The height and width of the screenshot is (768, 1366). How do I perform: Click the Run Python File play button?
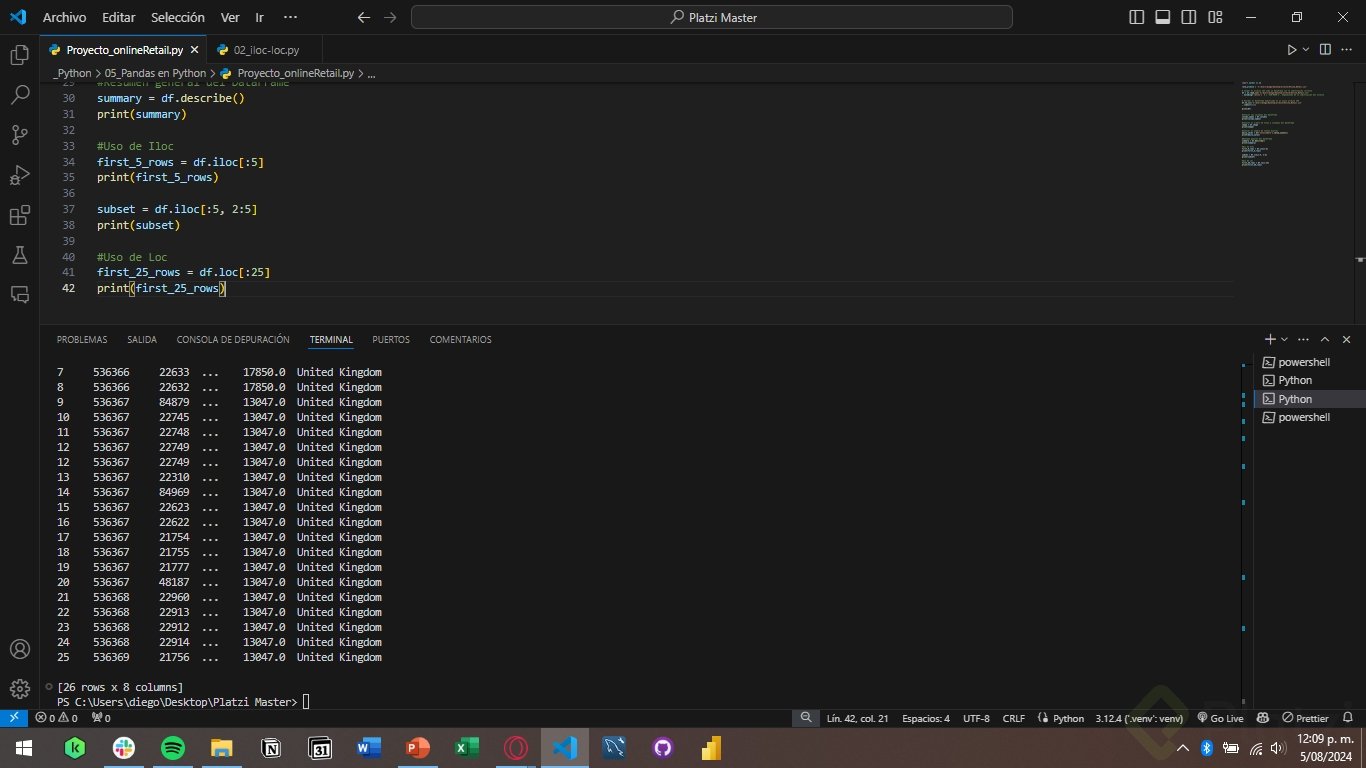pos(1292,49)
